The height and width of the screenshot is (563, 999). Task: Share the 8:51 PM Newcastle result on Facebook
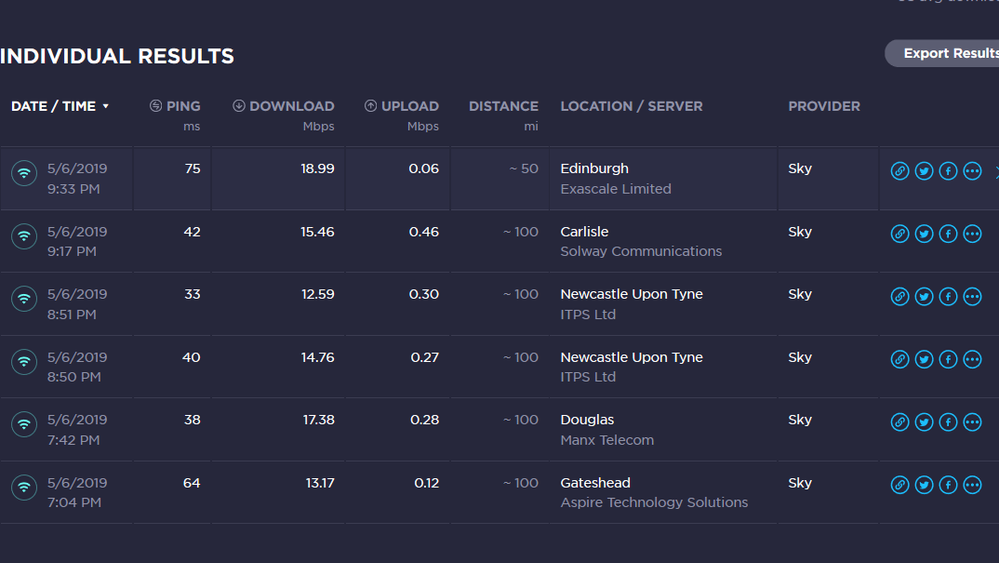tap(948, 297)
